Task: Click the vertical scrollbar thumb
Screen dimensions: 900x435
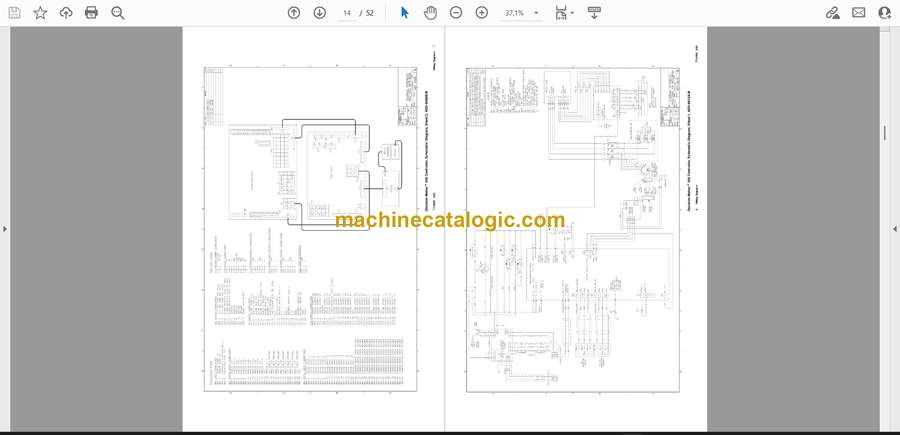Action: tap(885, 133)
